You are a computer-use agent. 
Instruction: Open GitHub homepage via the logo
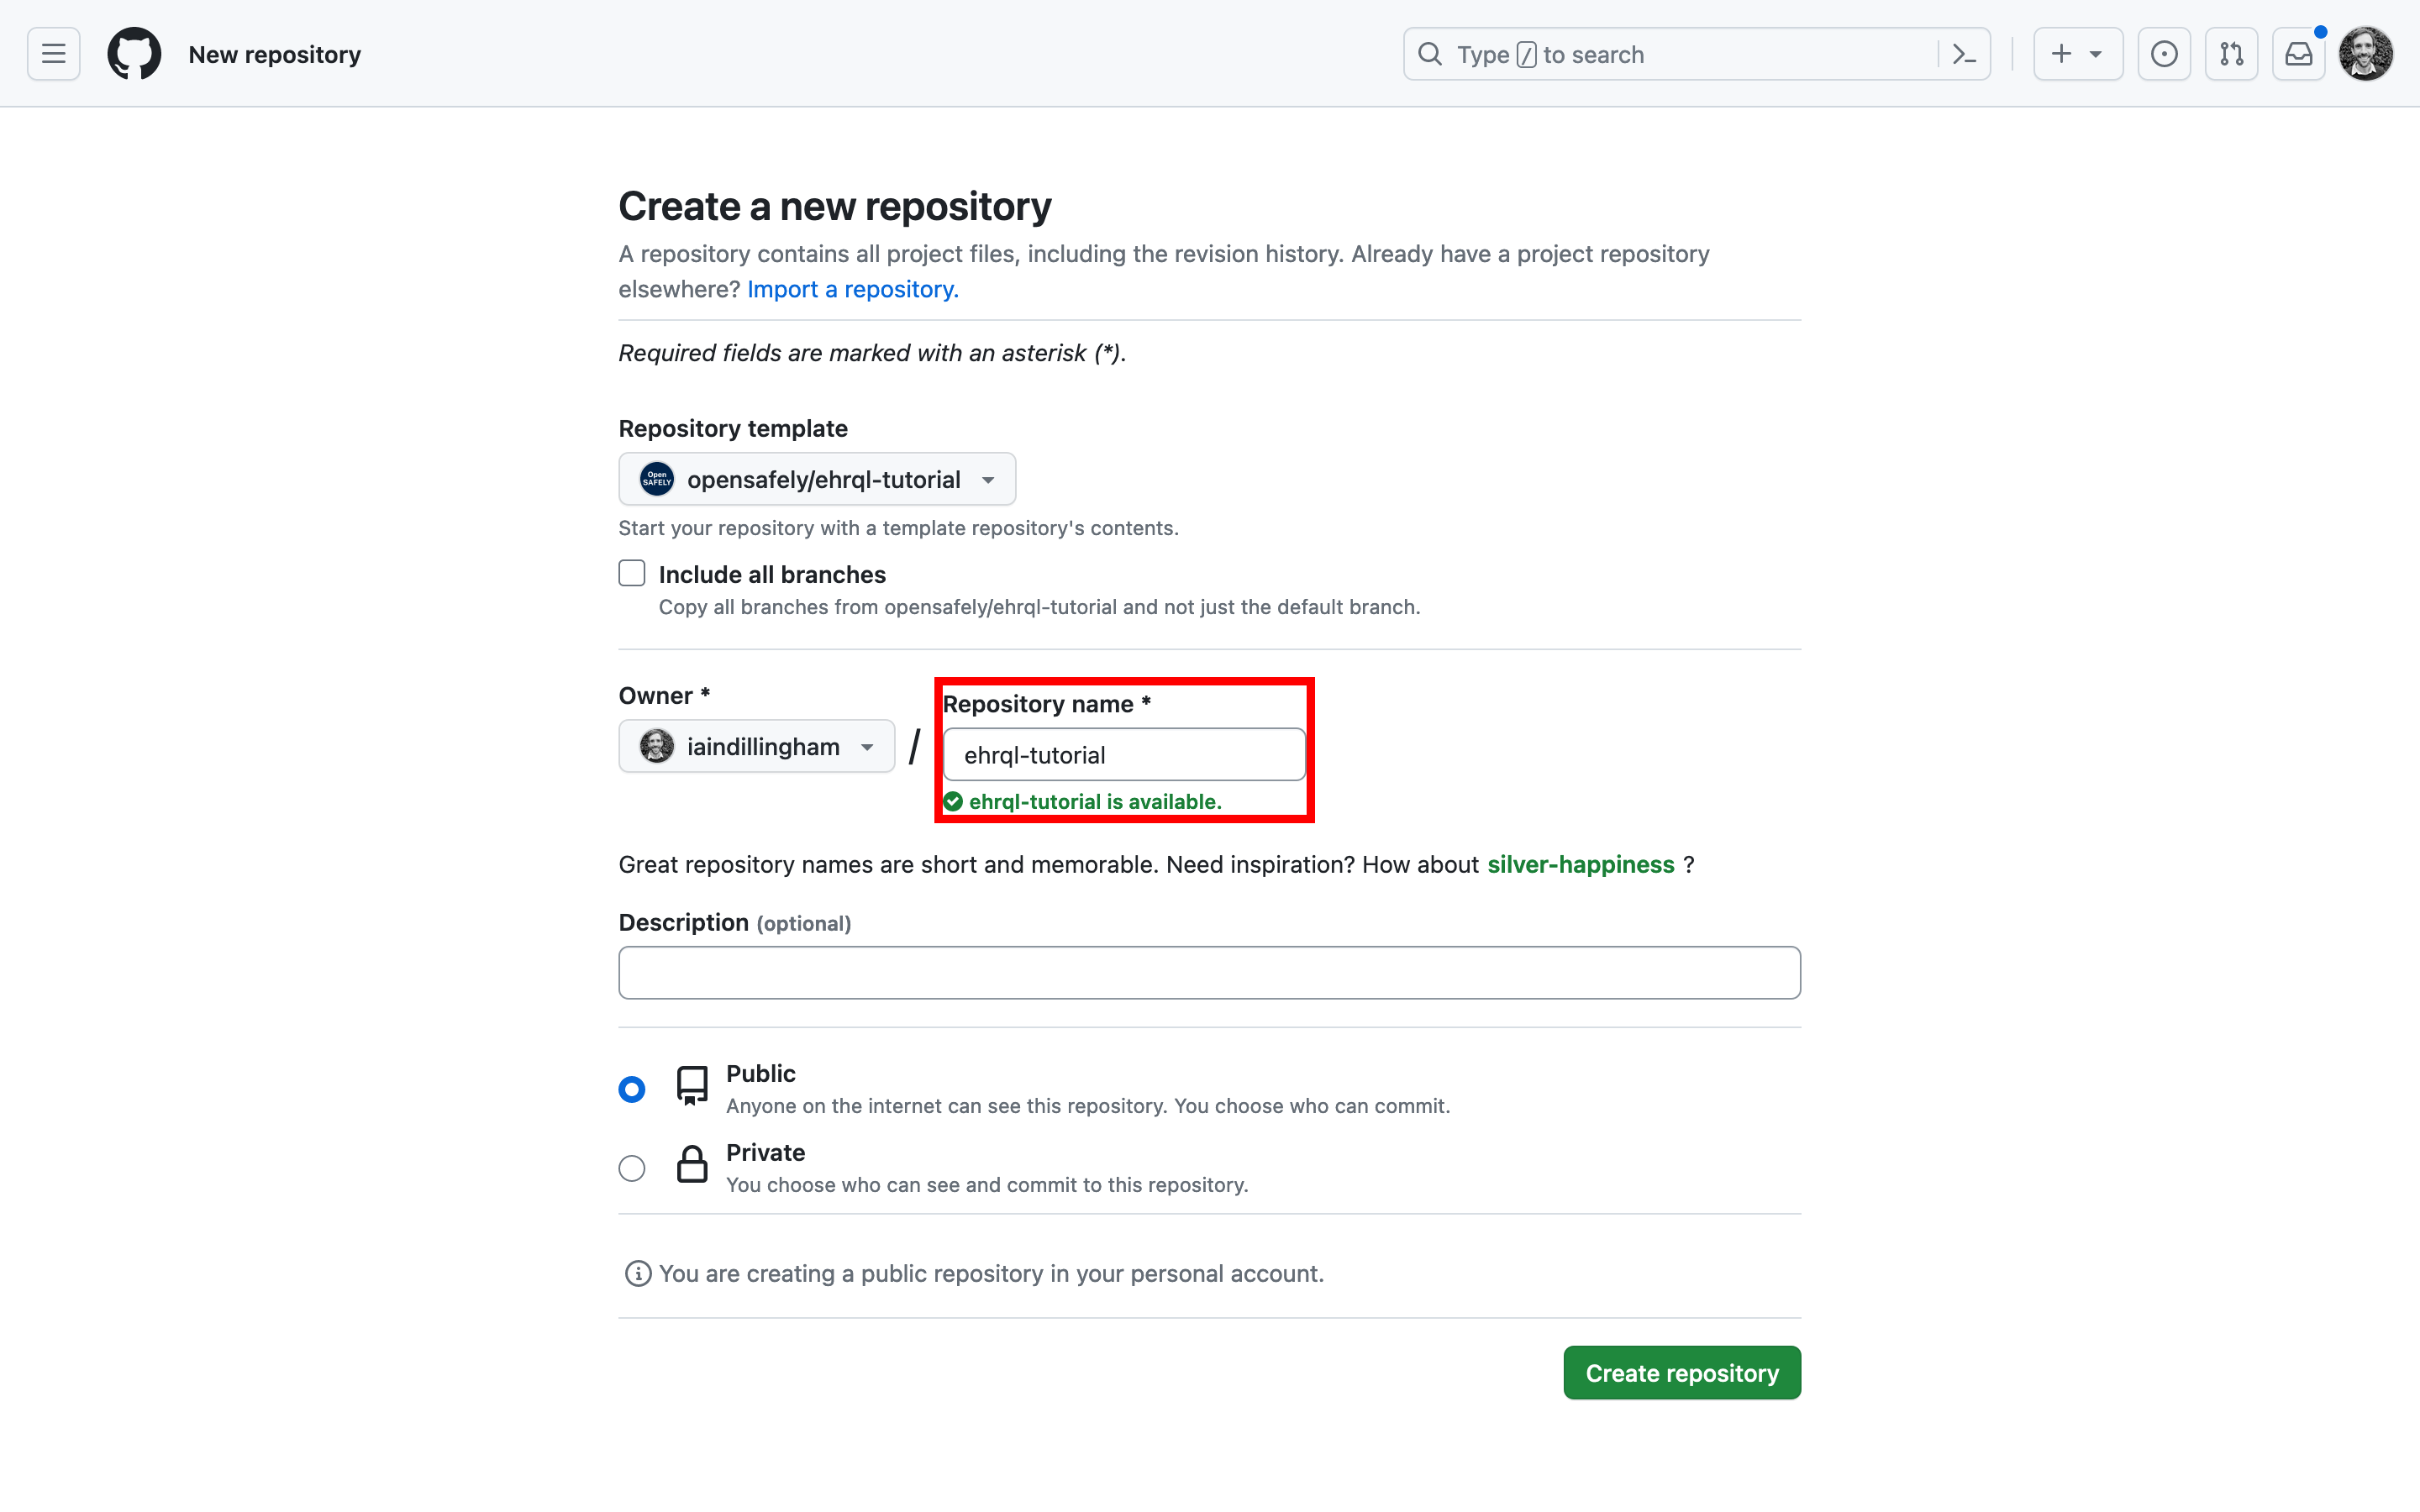click(x=134, y=53)
